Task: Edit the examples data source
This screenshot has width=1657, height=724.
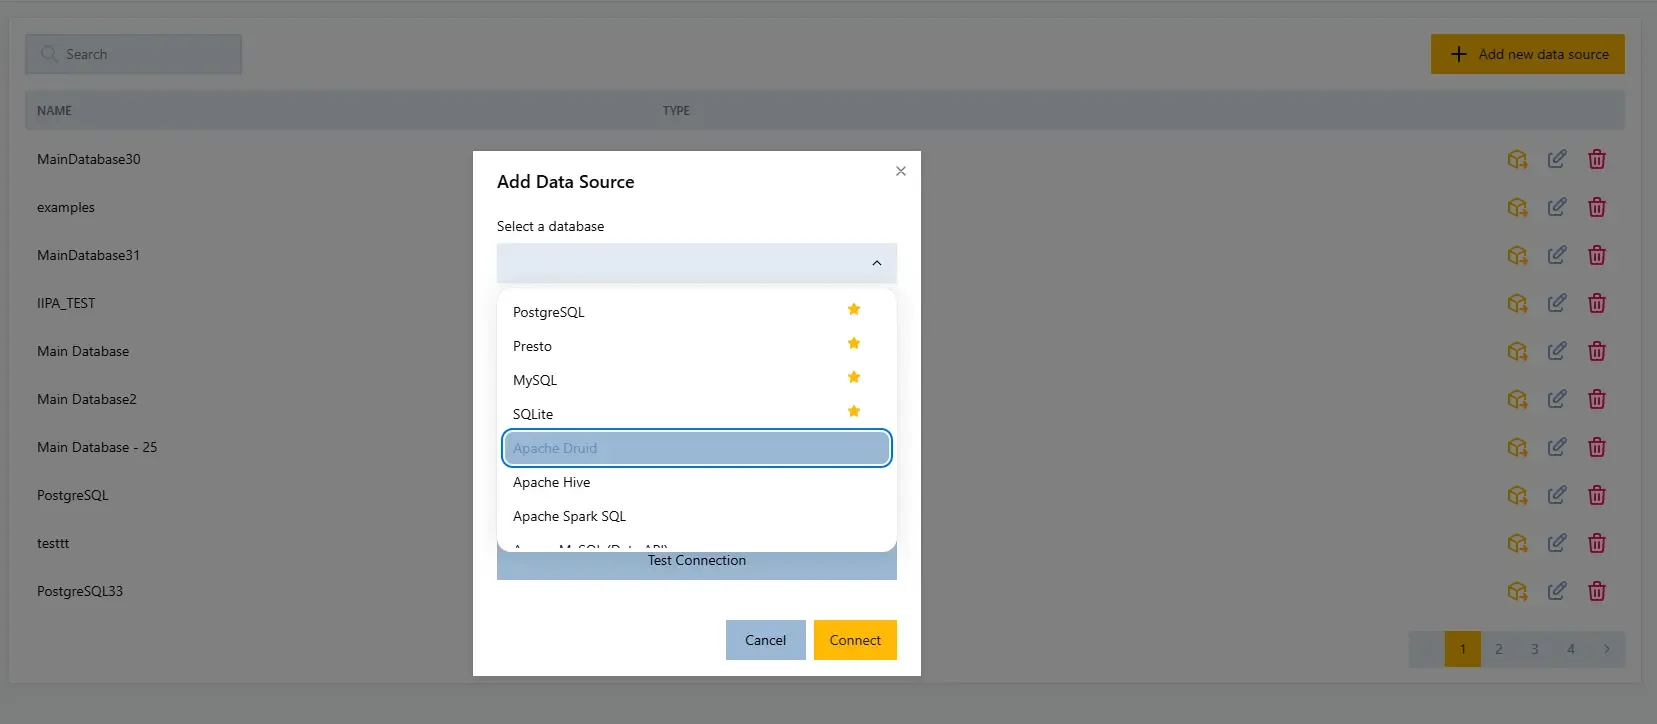Action: [1557, 207]
